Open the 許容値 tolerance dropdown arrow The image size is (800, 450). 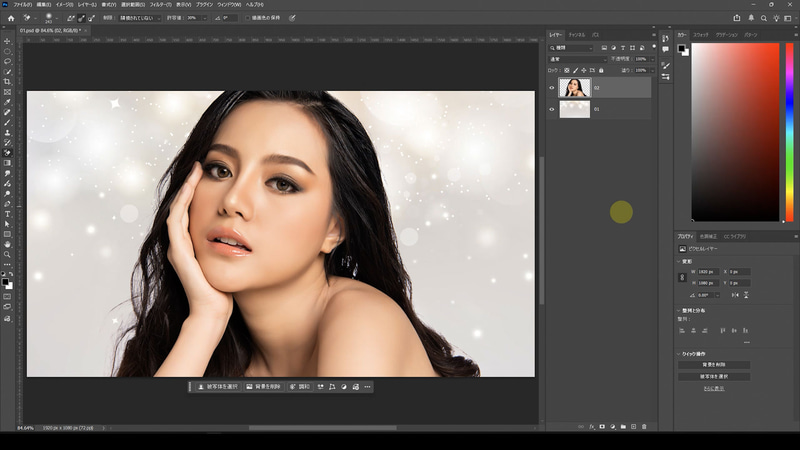pyautogui.click(x=205, y=18)
